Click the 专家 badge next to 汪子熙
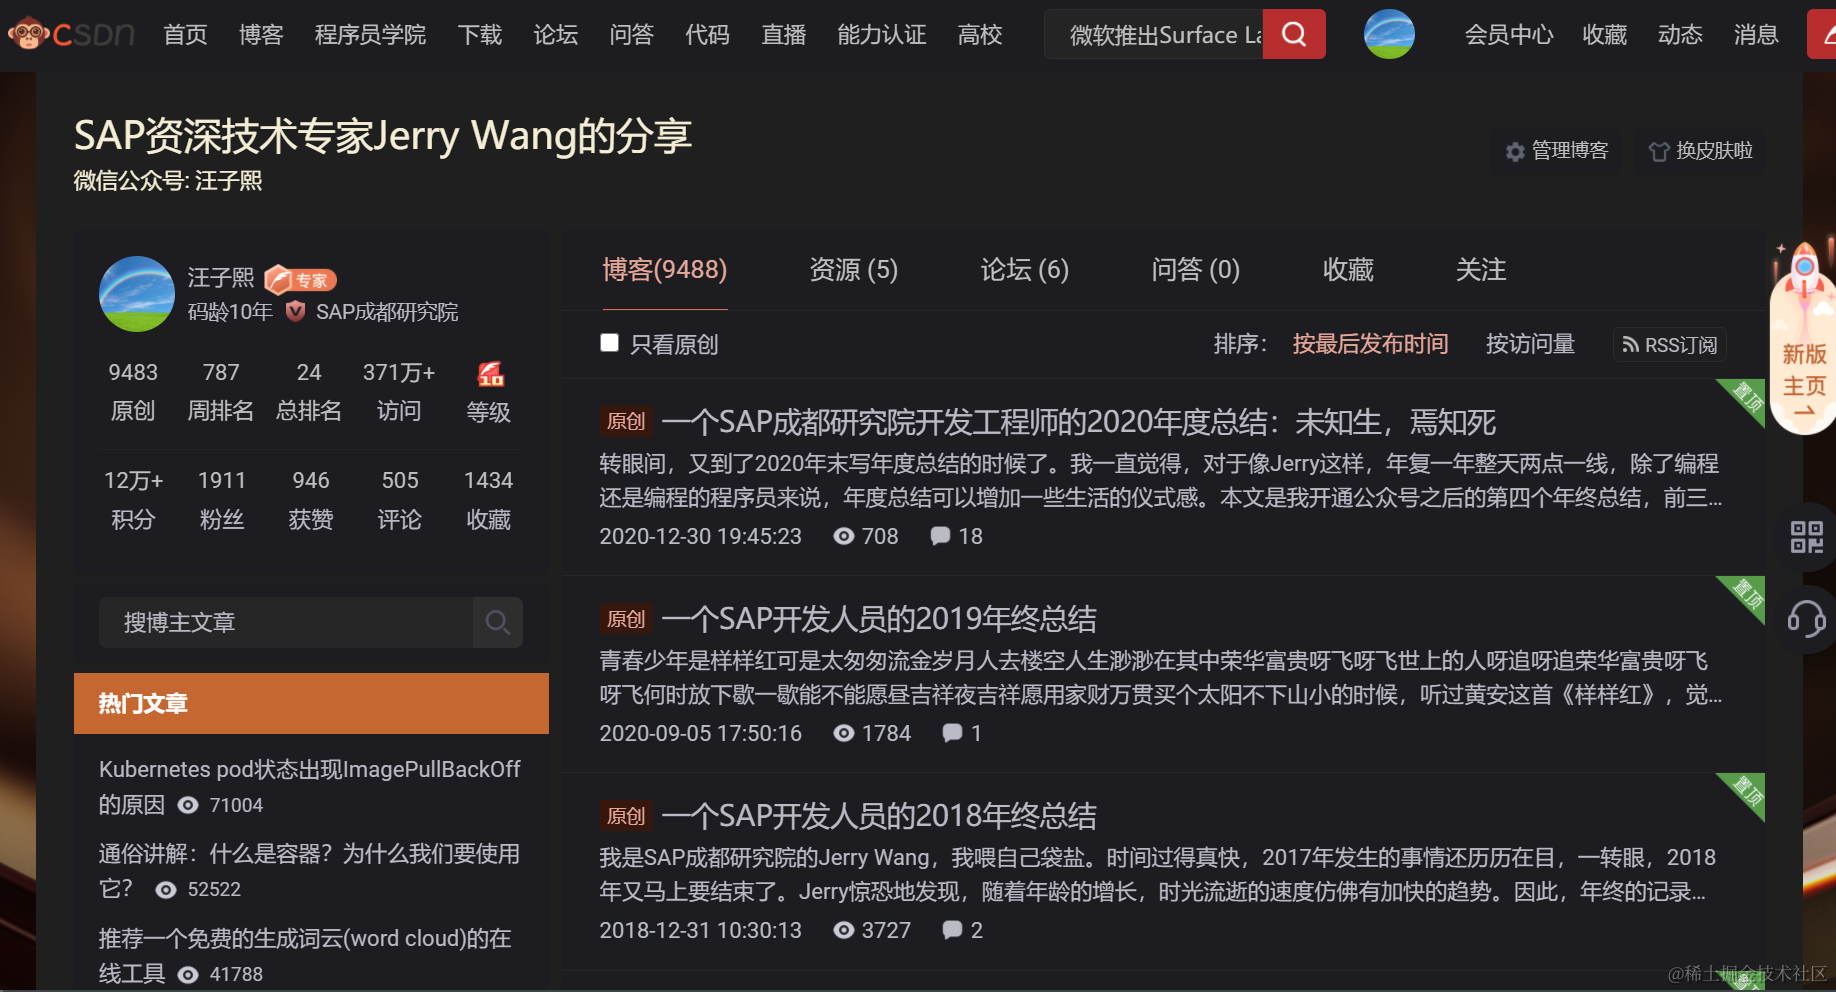The image size is (1836, 992). [x=301, y=280]
